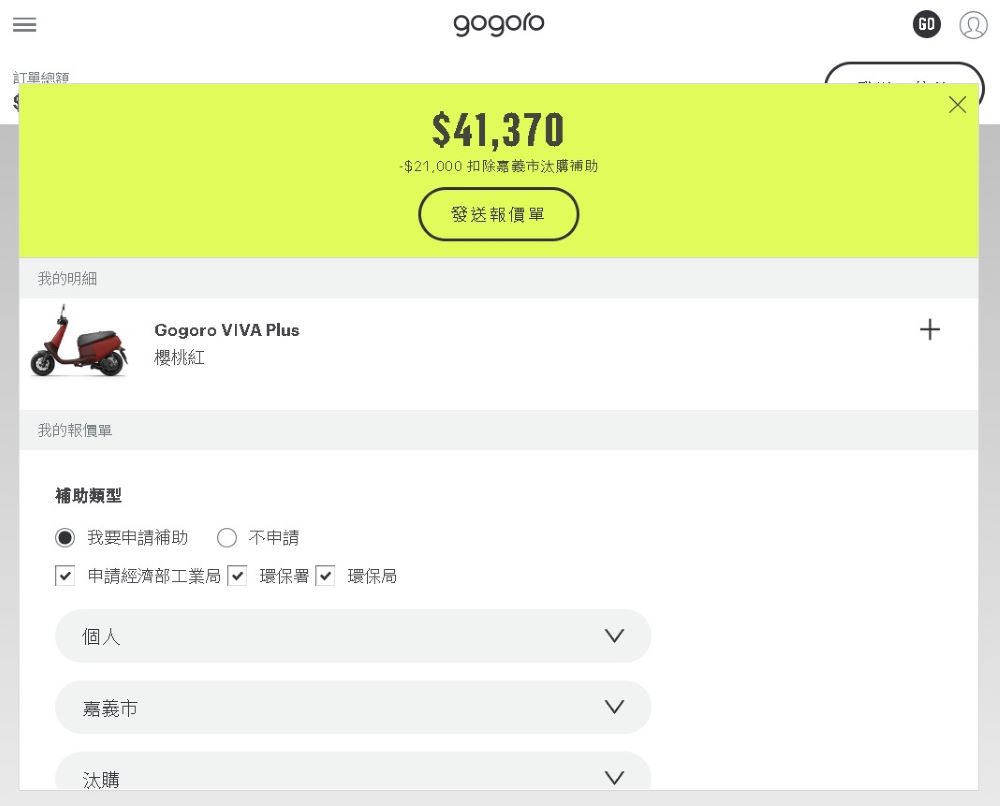
Task: Click the Gogoro logo
Action: [499, 24]
